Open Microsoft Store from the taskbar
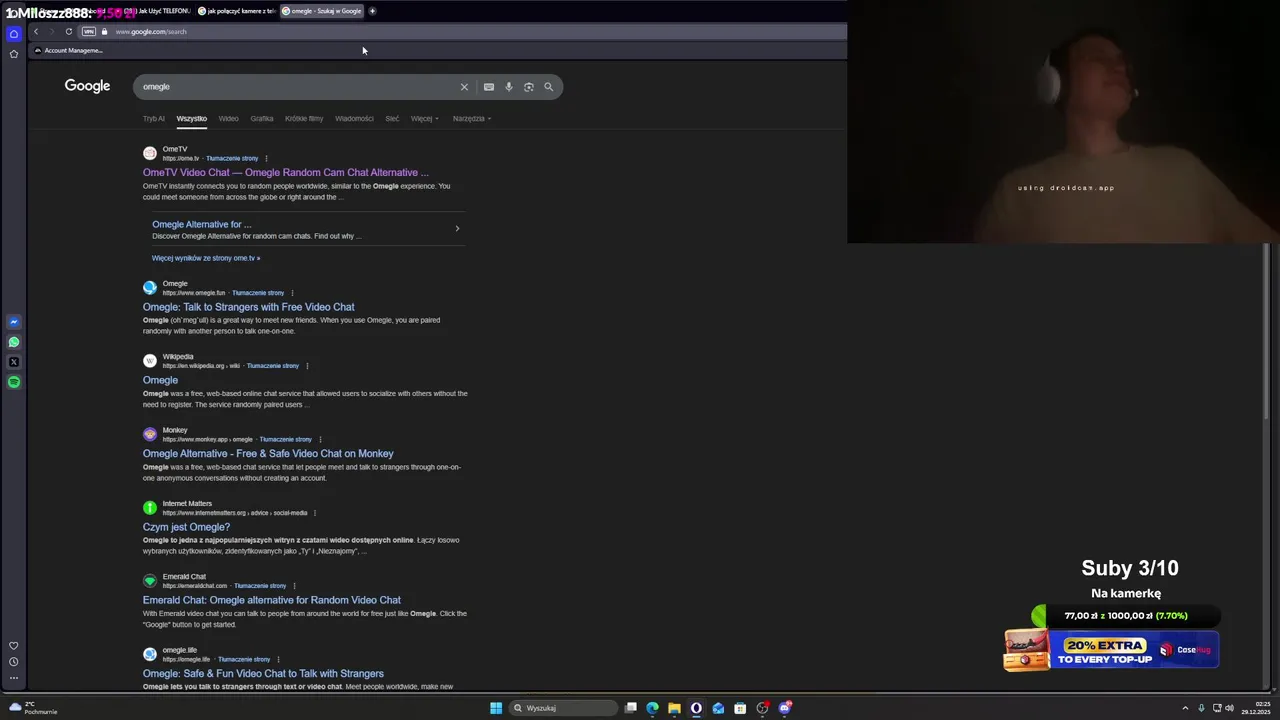Viewport: 1280px width, 720px height. point(740,708)
